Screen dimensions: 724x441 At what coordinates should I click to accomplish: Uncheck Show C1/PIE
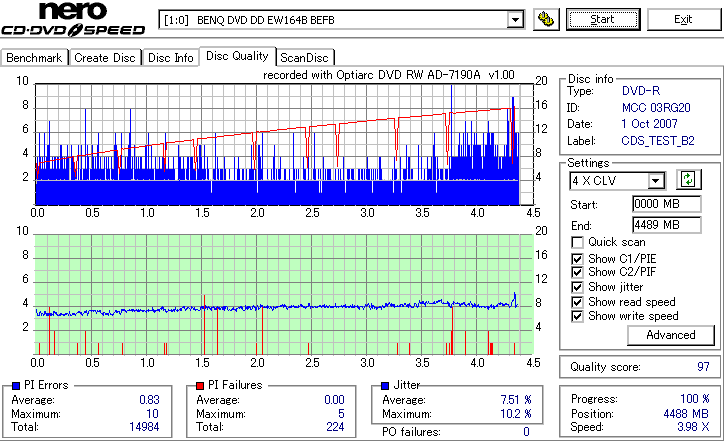[577, 259]
